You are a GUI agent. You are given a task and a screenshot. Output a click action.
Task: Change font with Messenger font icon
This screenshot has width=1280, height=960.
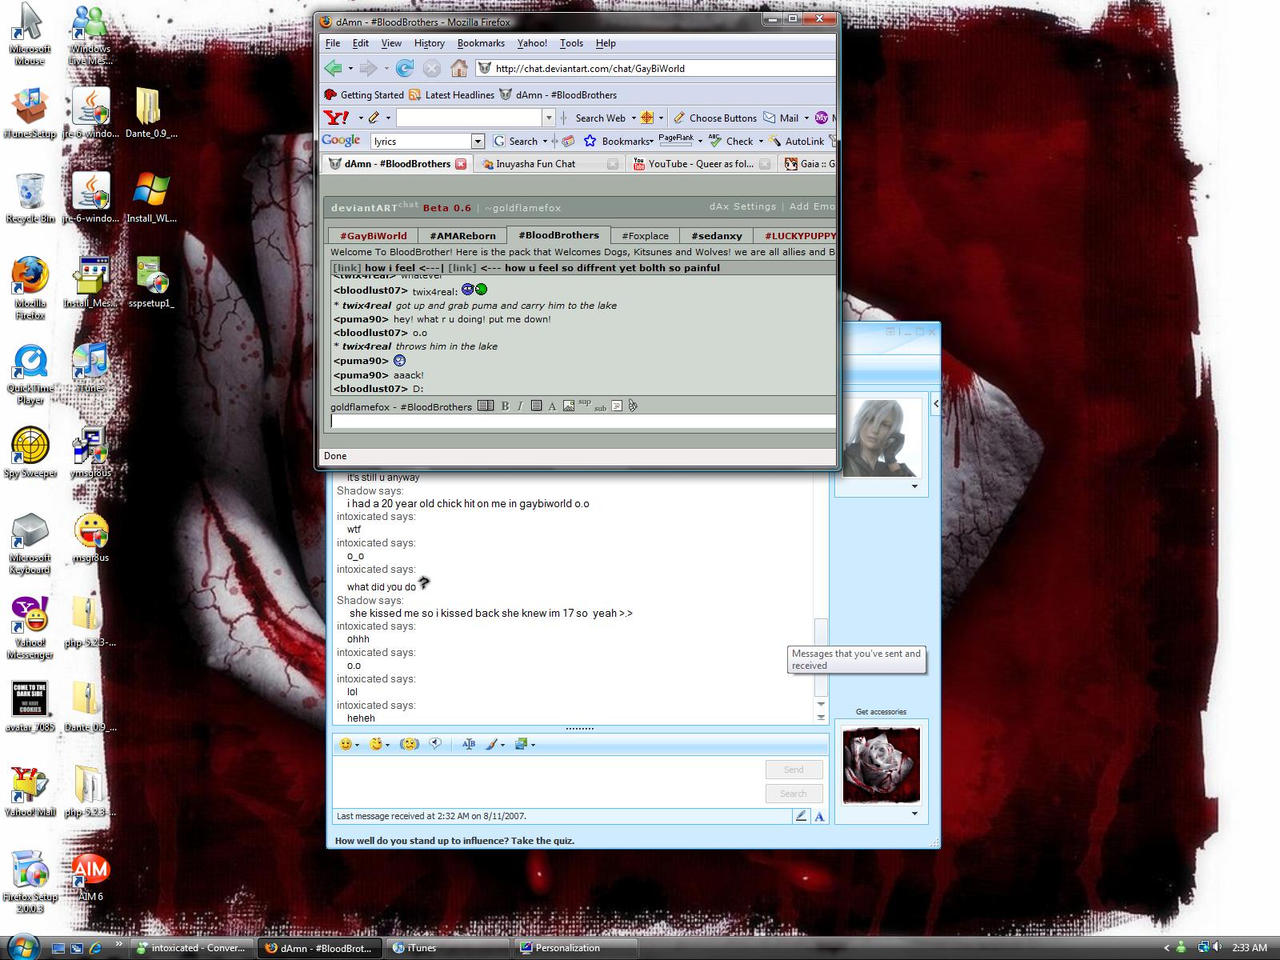coord(468,744)
